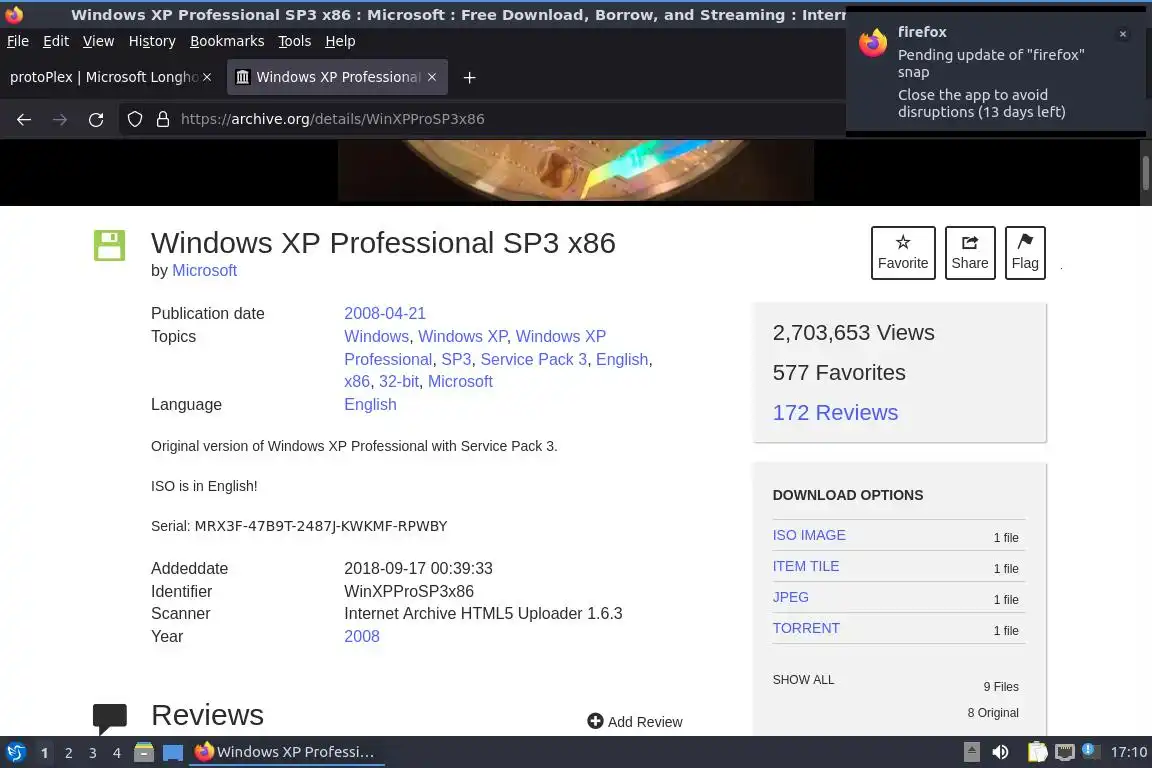The height and width of the screenshot is (768, 1152).
Task: Open the Bookmarks menu
Action: click(227, 41)
